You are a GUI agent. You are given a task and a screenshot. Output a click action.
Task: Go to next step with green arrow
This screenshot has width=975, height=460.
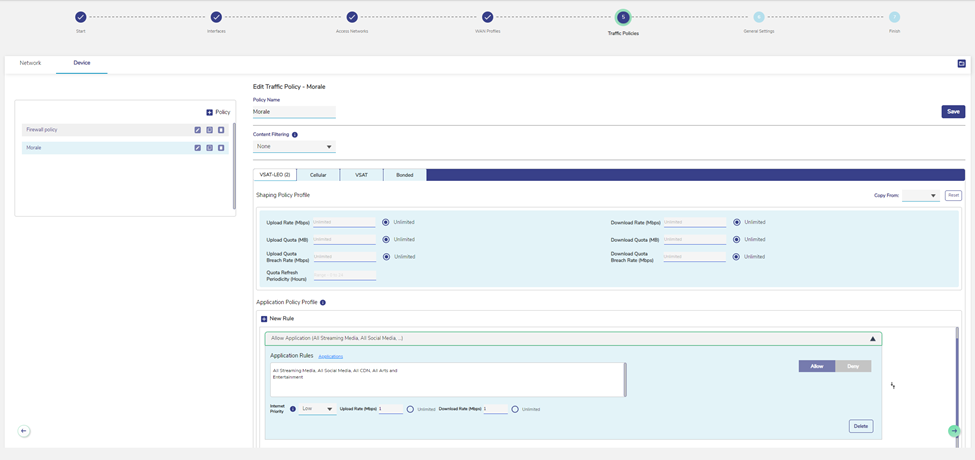pos(954,431)
